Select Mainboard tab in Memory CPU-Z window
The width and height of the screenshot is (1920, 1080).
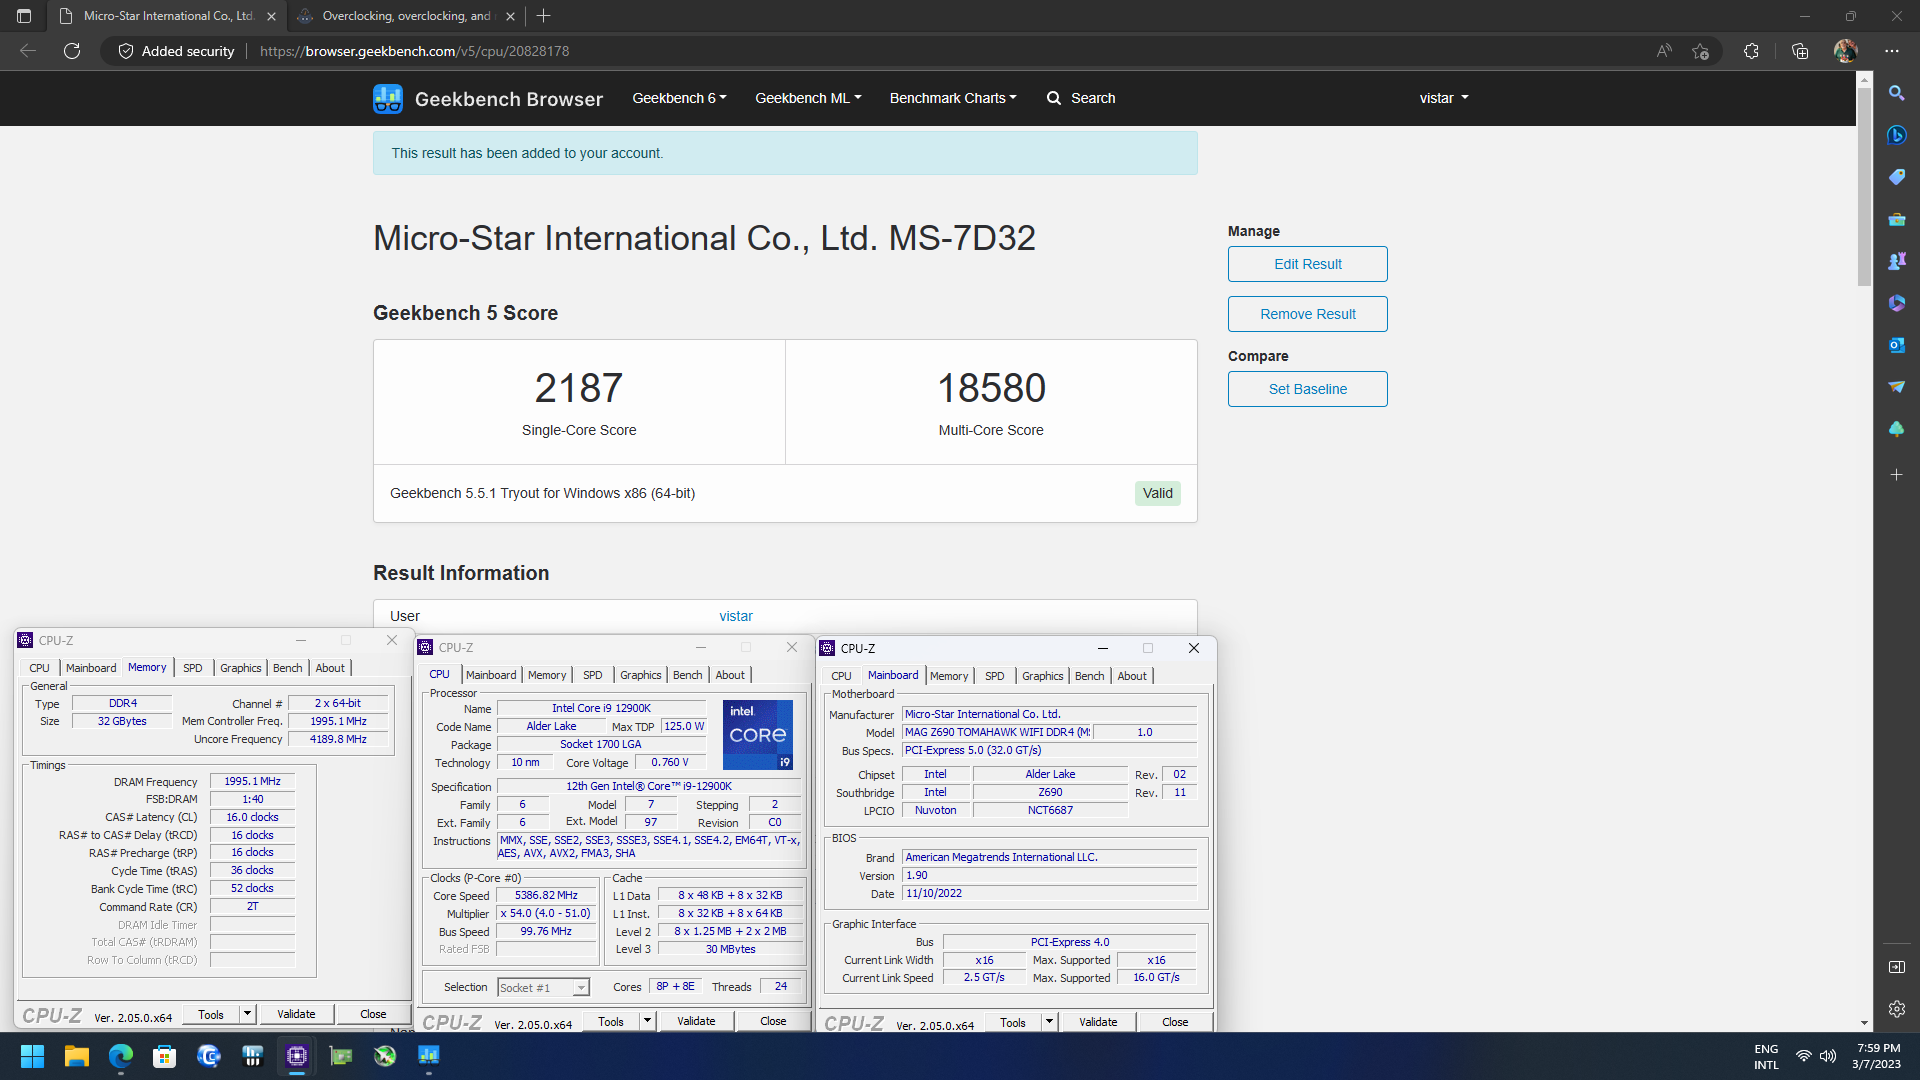click(x=91, y=668)
